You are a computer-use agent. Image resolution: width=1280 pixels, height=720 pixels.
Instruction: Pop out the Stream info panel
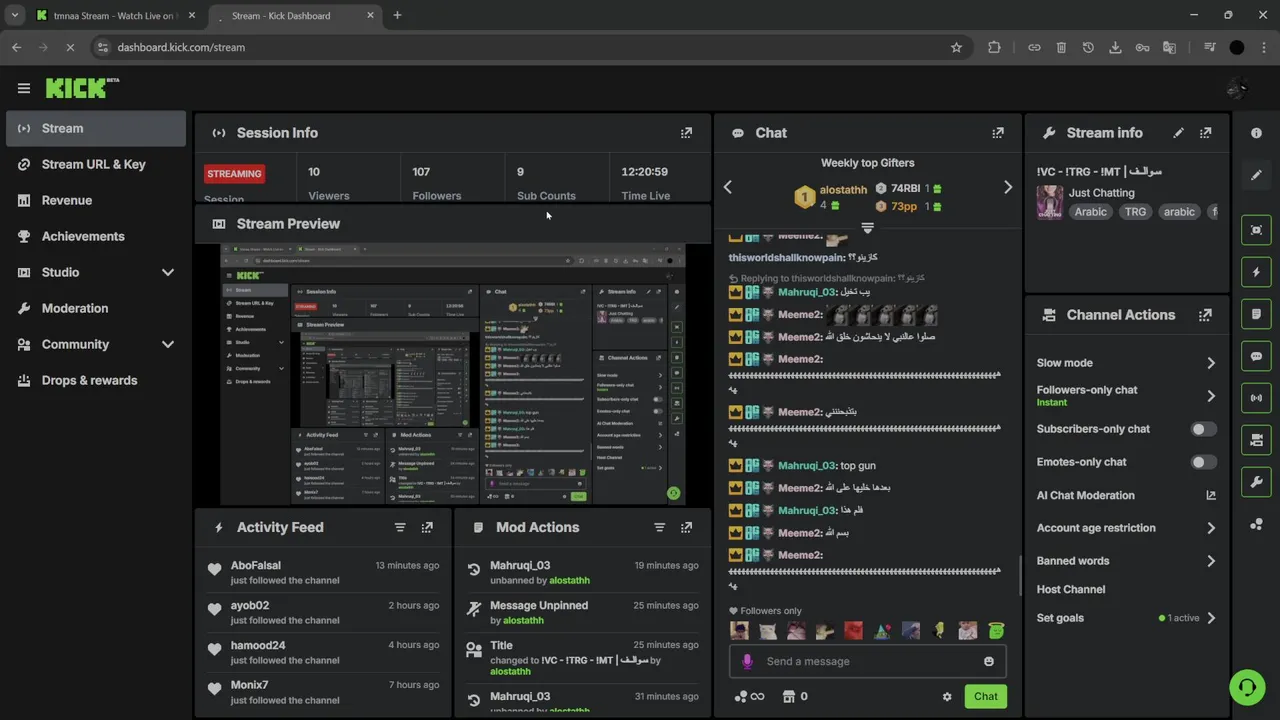(x=1205, y=133)
